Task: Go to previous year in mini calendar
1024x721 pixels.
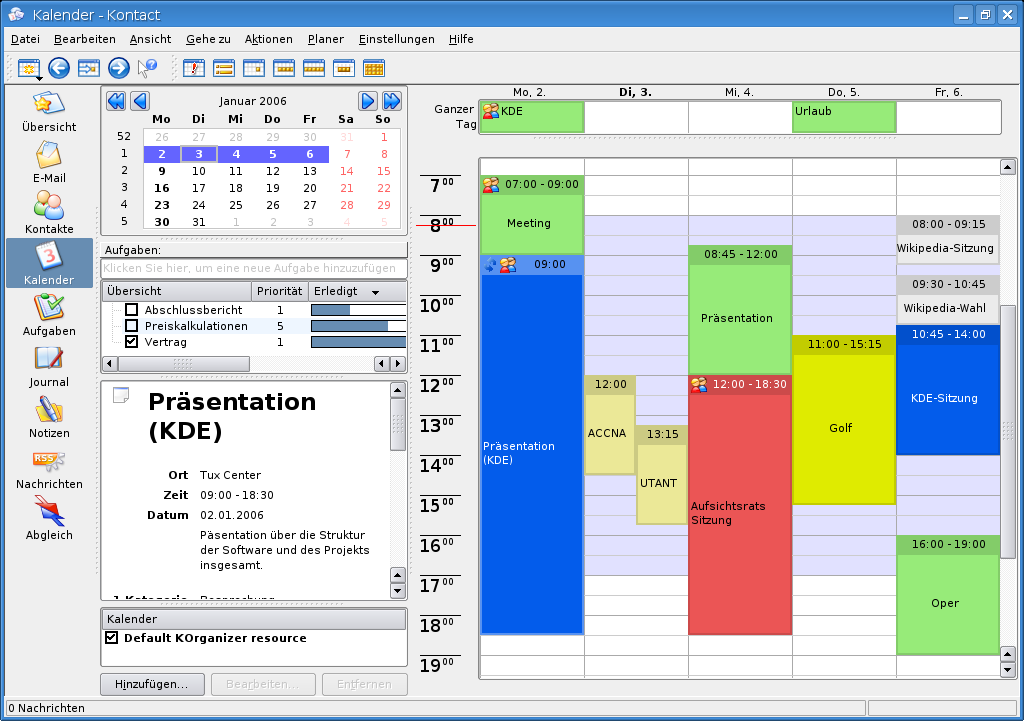Action: point(116,101)
